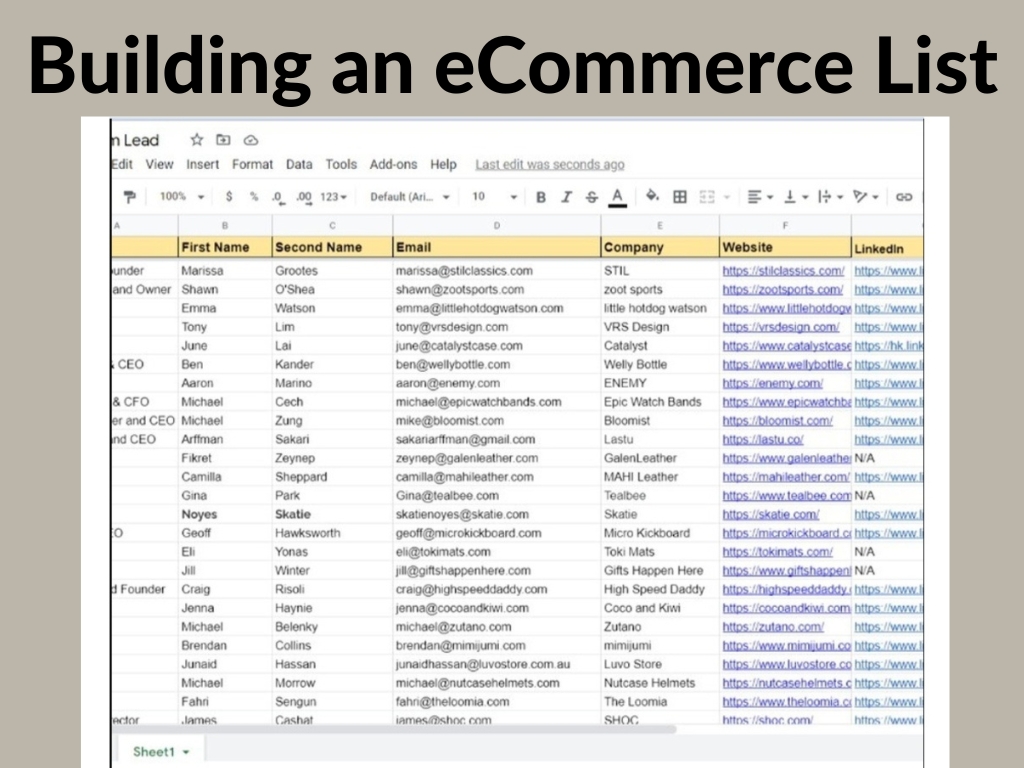
Task: Click 'Last edit was seconds ago' link
Action: click(x=550, y=165)
